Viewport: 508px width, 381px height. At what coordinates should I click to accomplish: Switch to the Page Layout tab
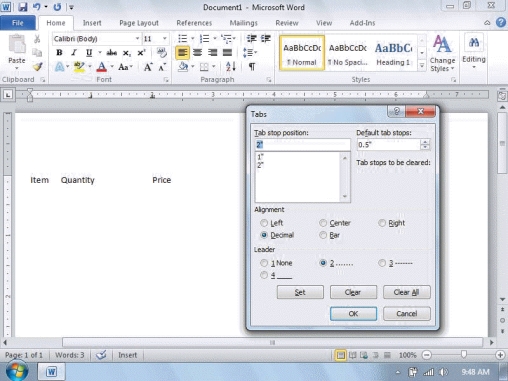point(139,23)
